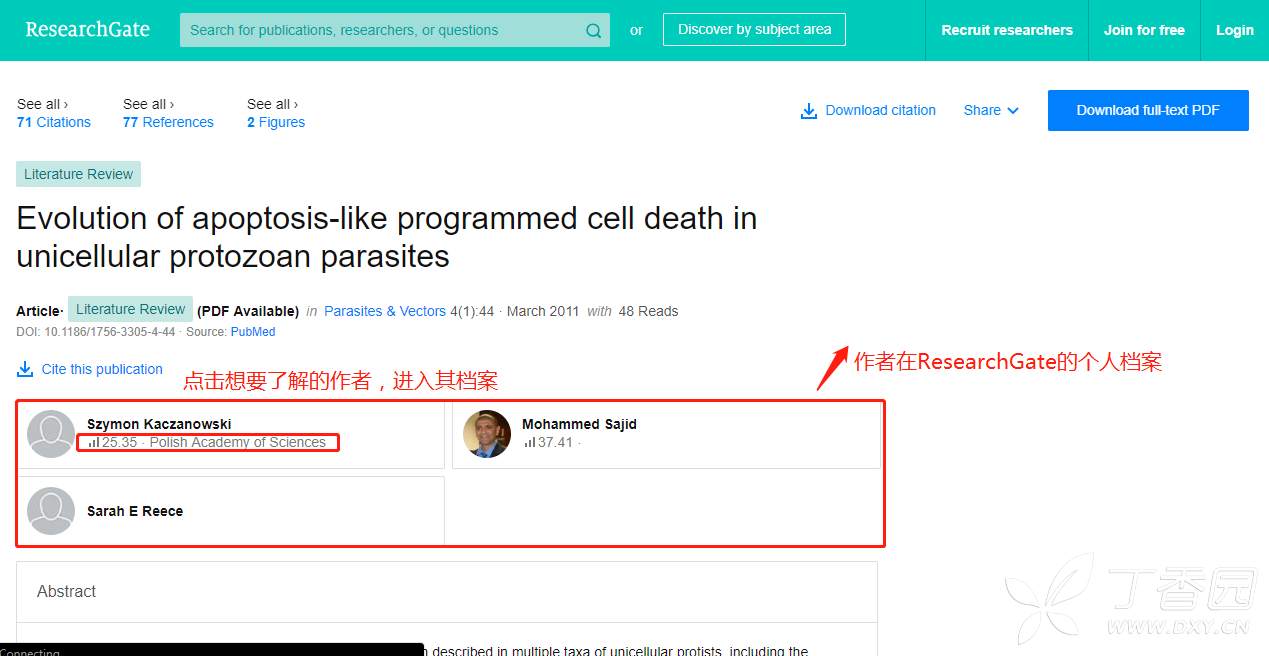Open Mohammed Sajid's profile photo
The width and height of the screenshot is (1269, 656).
pyautogui.click(x=487, y=434)
